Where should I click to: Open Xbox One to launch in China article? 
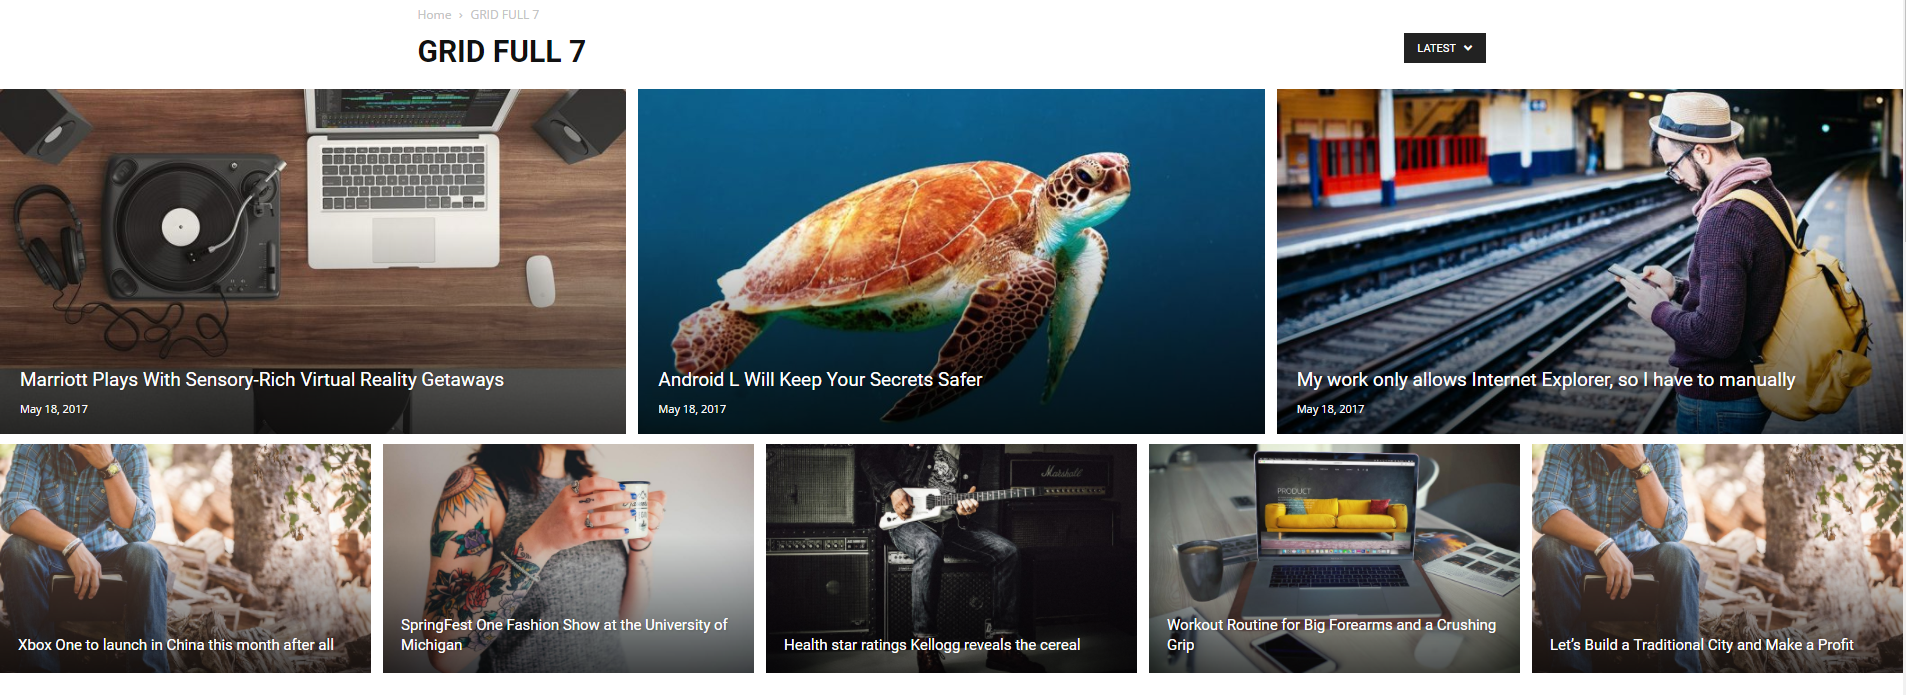pos(176,645)
